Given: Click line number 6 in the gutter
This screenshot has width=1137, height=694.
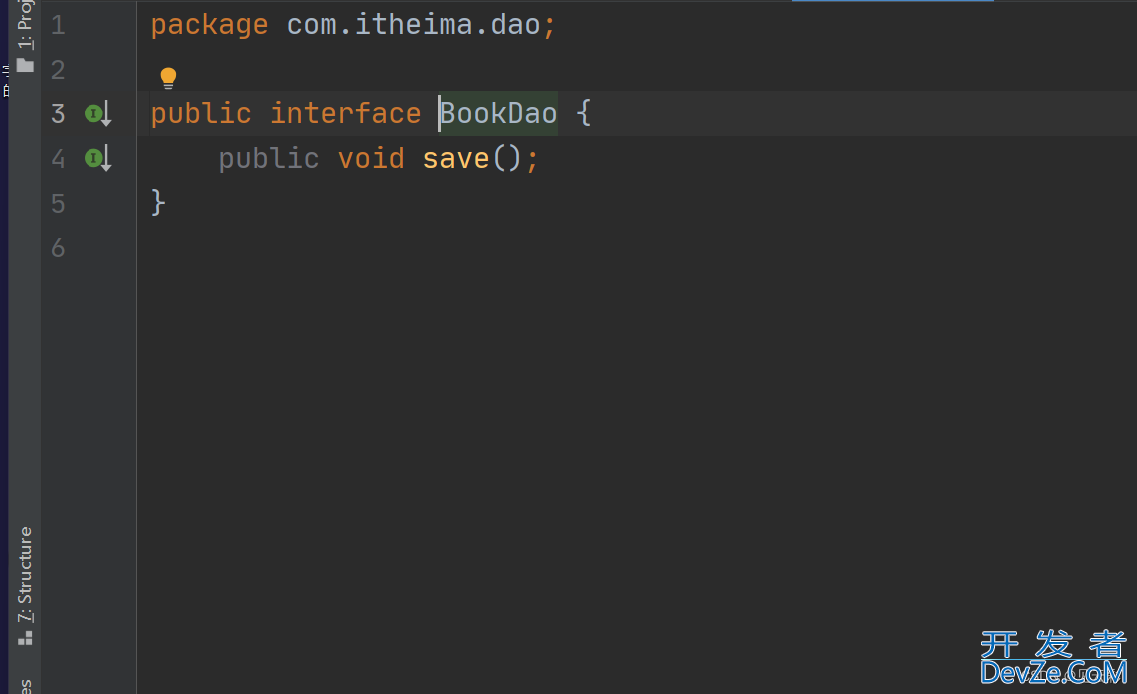Looking at the screenshot, I should (58, 248).
